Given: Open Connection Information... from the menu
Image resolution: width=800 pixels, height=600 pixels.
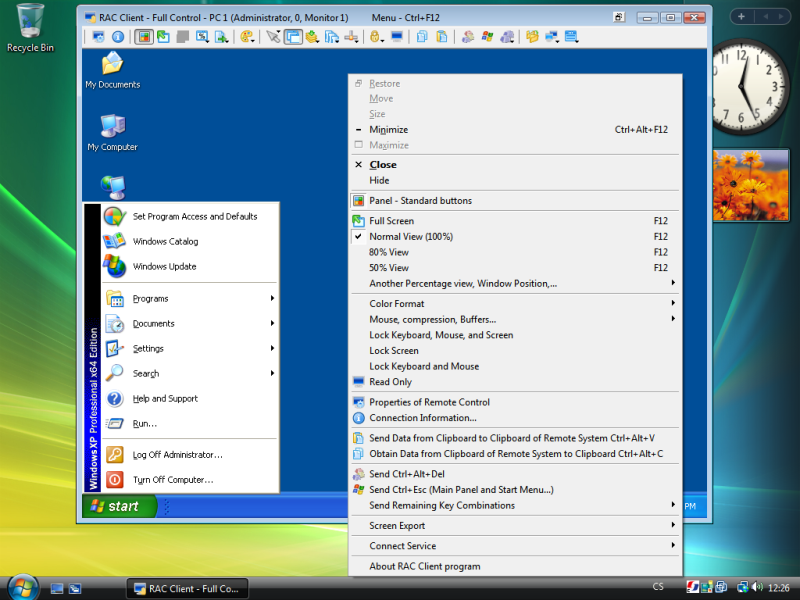Looking at the screenshot, I should (515, 418).
